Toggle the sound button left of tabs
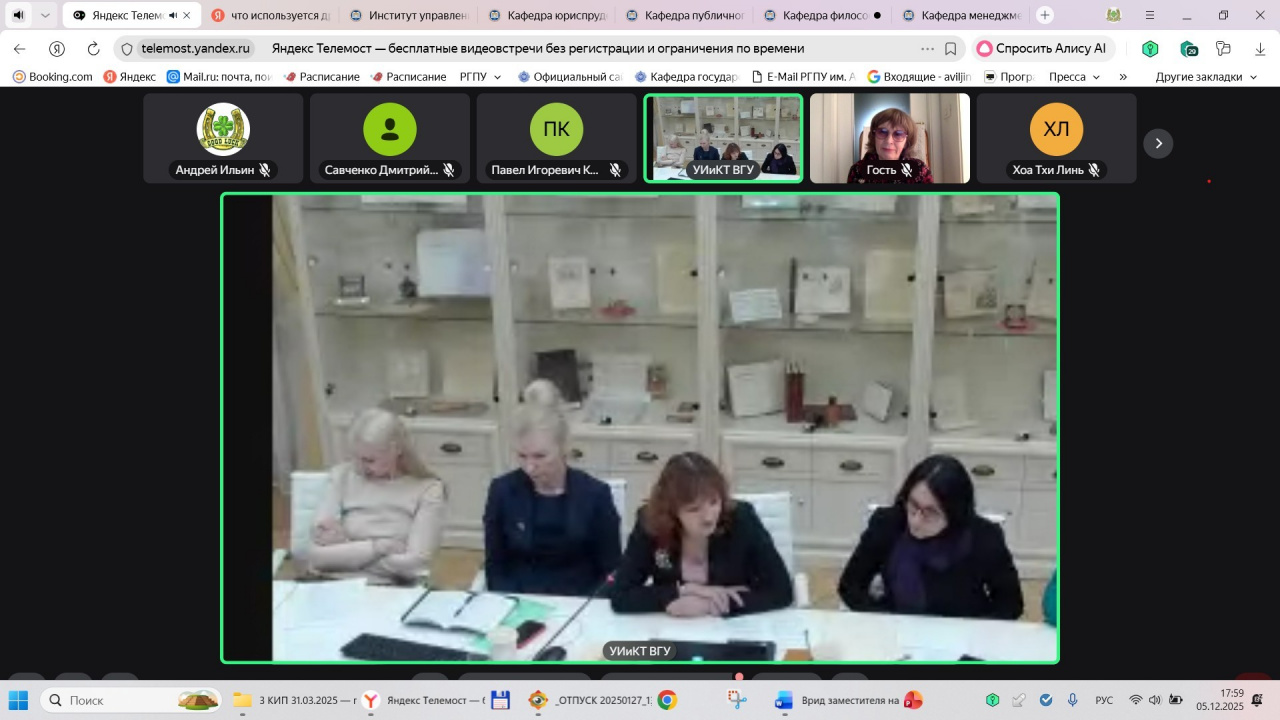The image size is (1280, 720). (x=18, y=15)
